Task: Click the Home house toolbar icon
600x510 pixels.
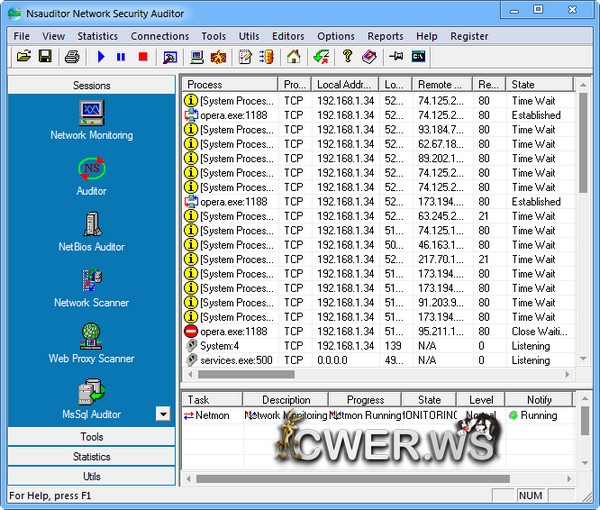Action: click(x=294, y=57)
